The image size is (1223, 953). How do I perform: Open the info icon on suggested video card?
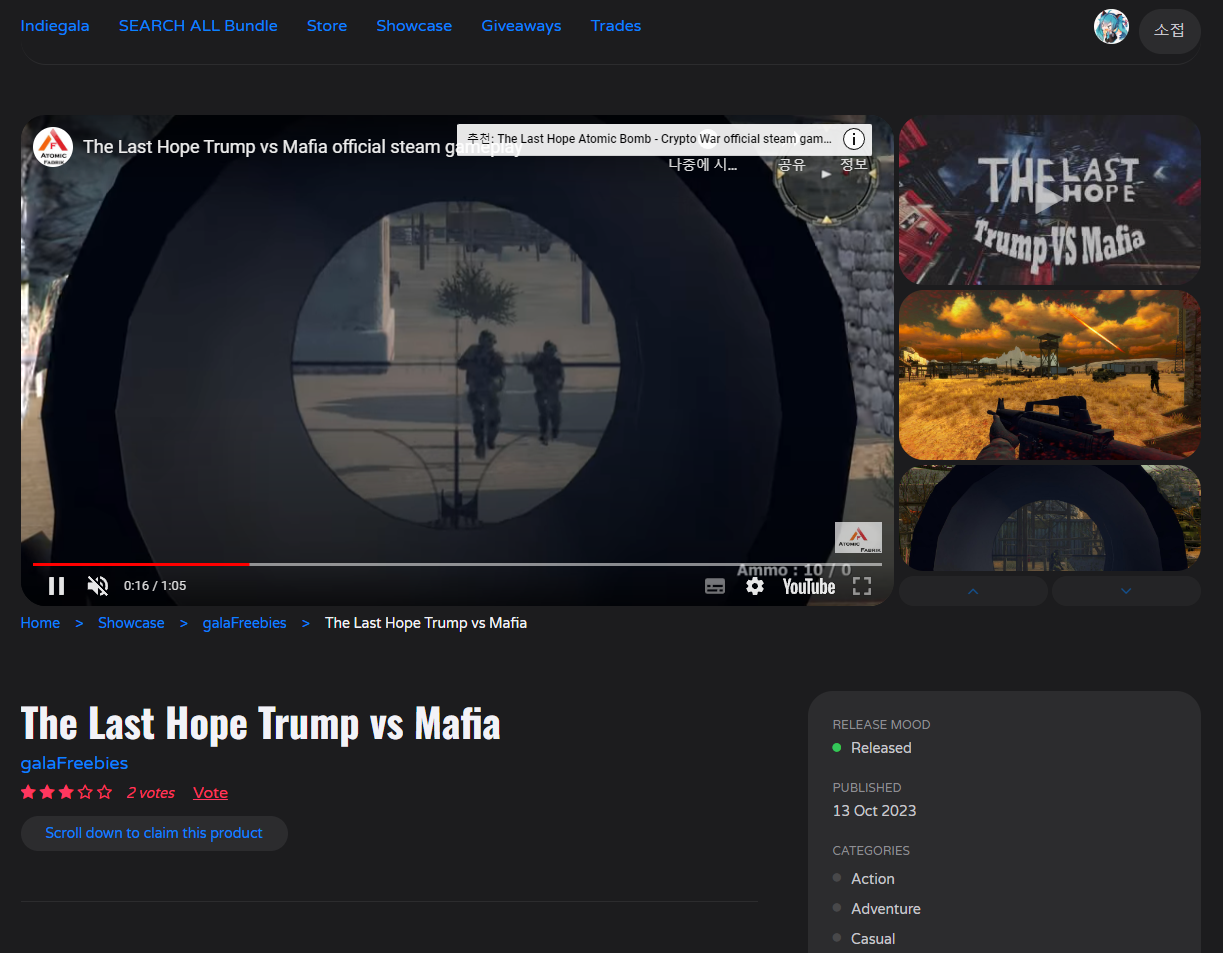tap(853, 139)
